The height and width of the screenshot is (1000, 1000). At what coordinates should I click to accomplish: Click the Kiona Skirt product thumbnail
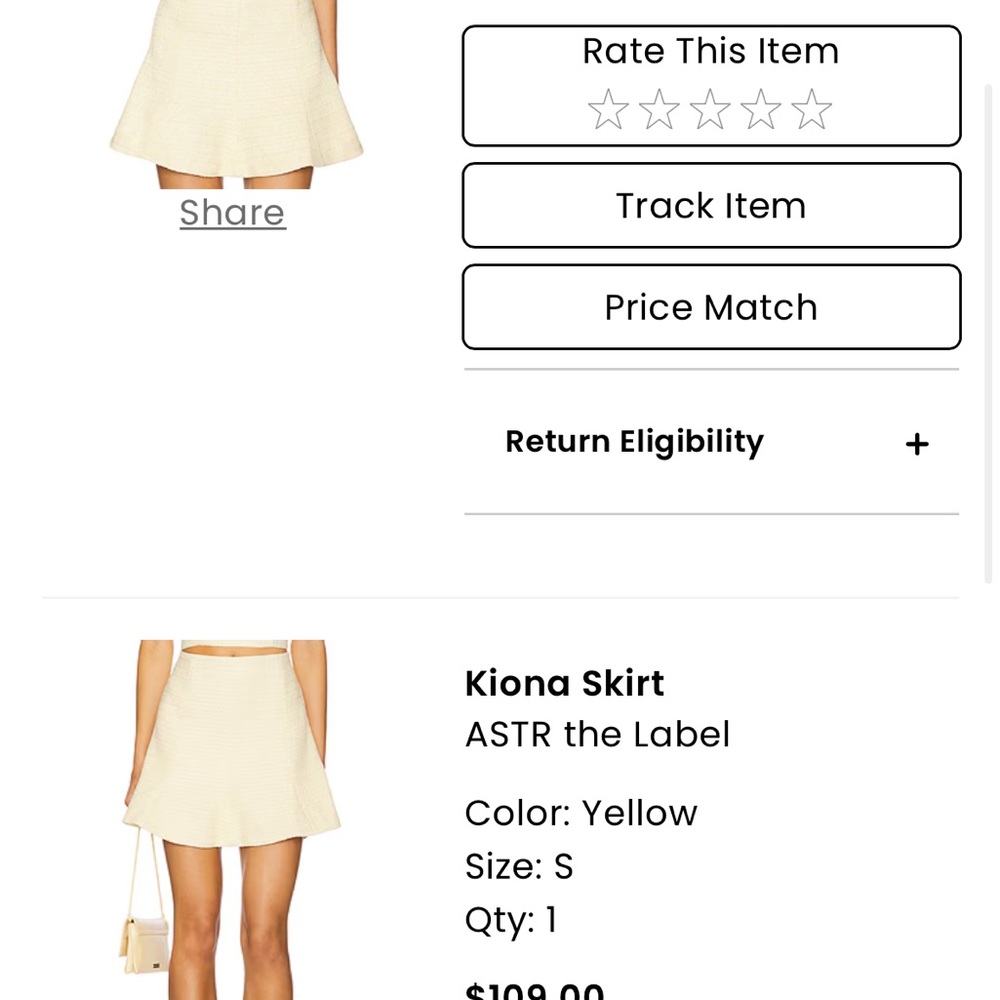(232, 820)
